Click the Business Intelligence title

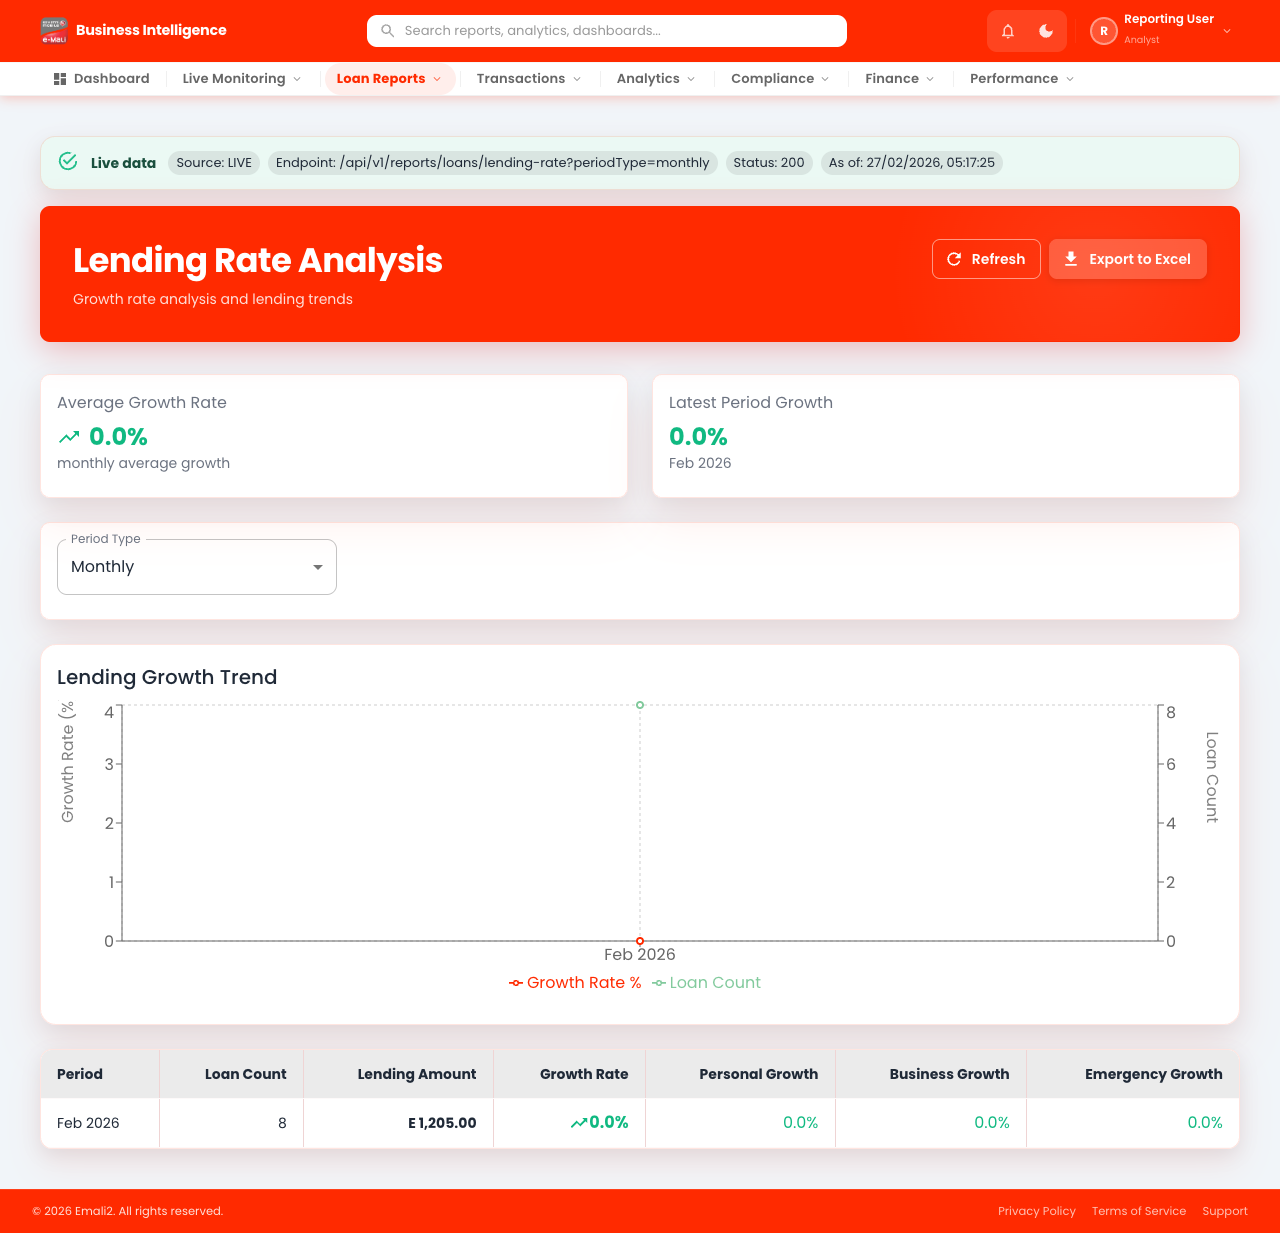(x=151, y=30)
